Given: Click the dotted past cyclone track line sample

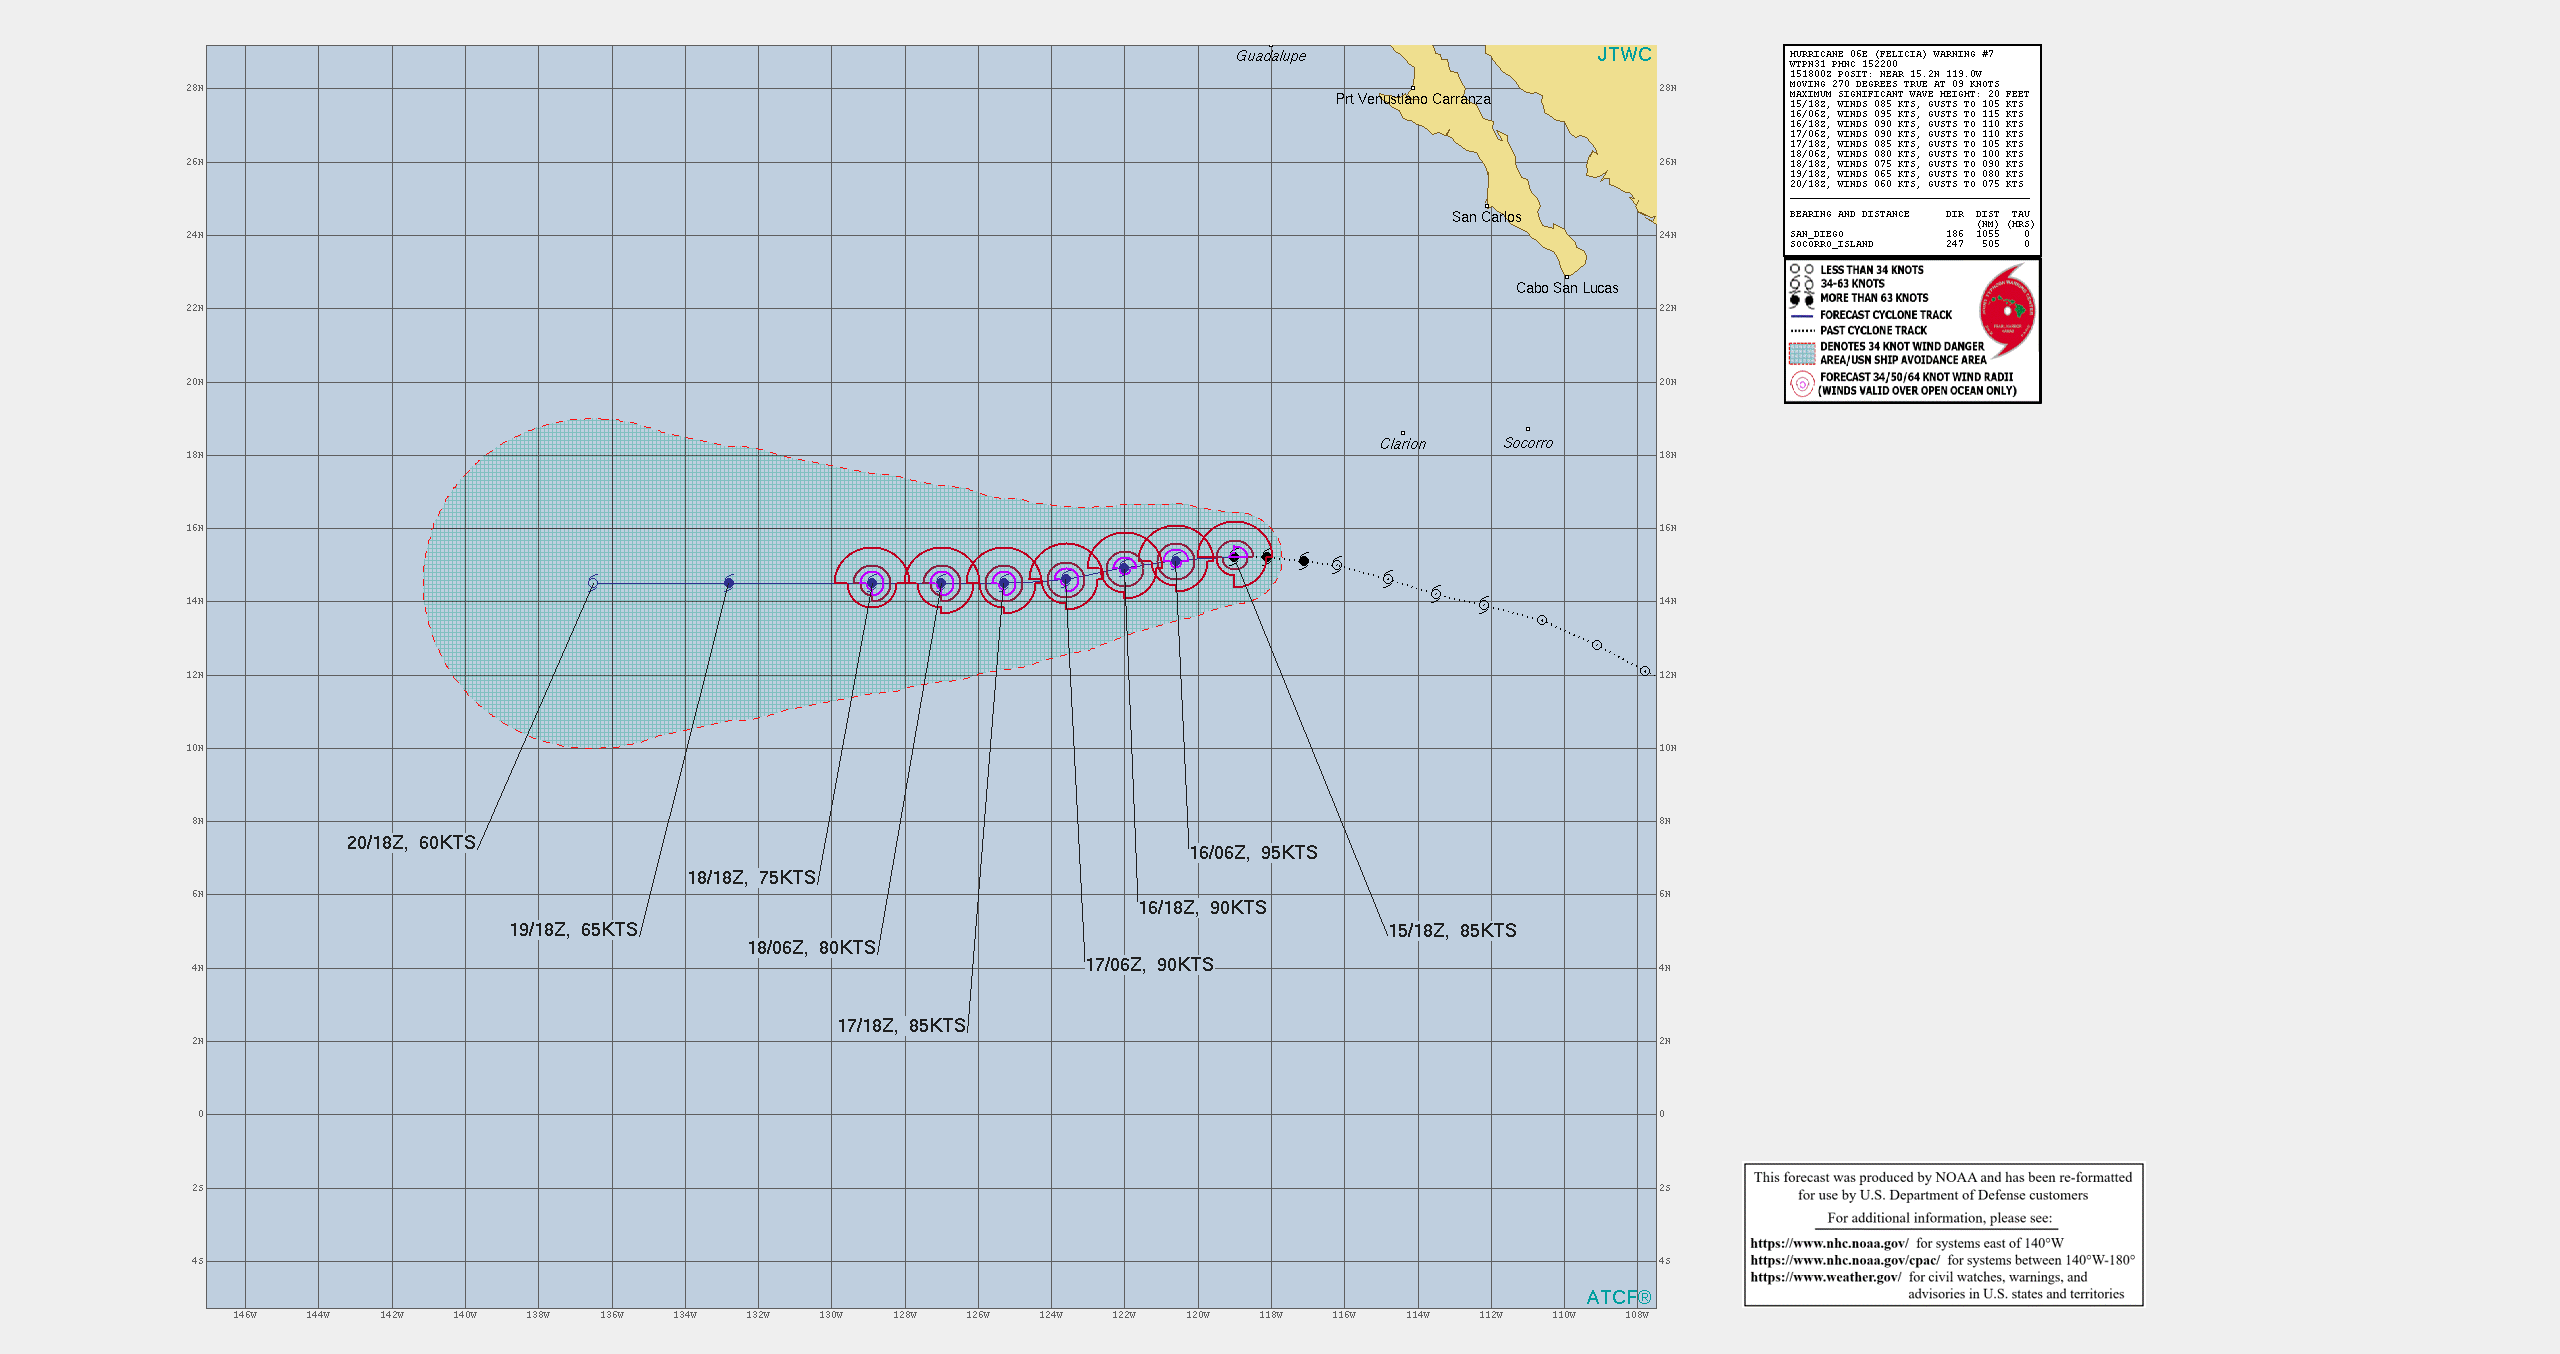Looking at the screenshot, I should tap(1802, 330).
